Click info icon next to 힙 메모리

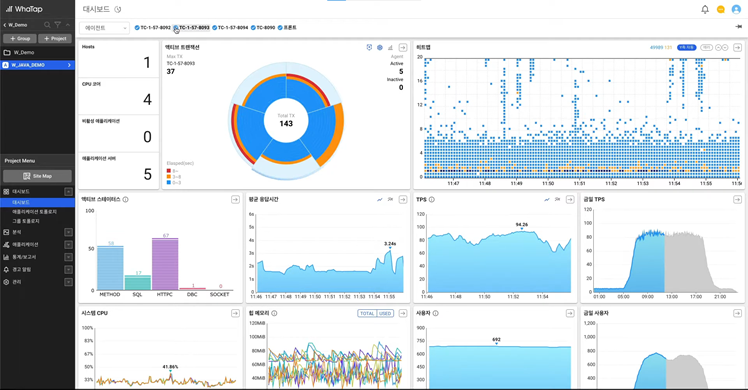tap(274, 313)
